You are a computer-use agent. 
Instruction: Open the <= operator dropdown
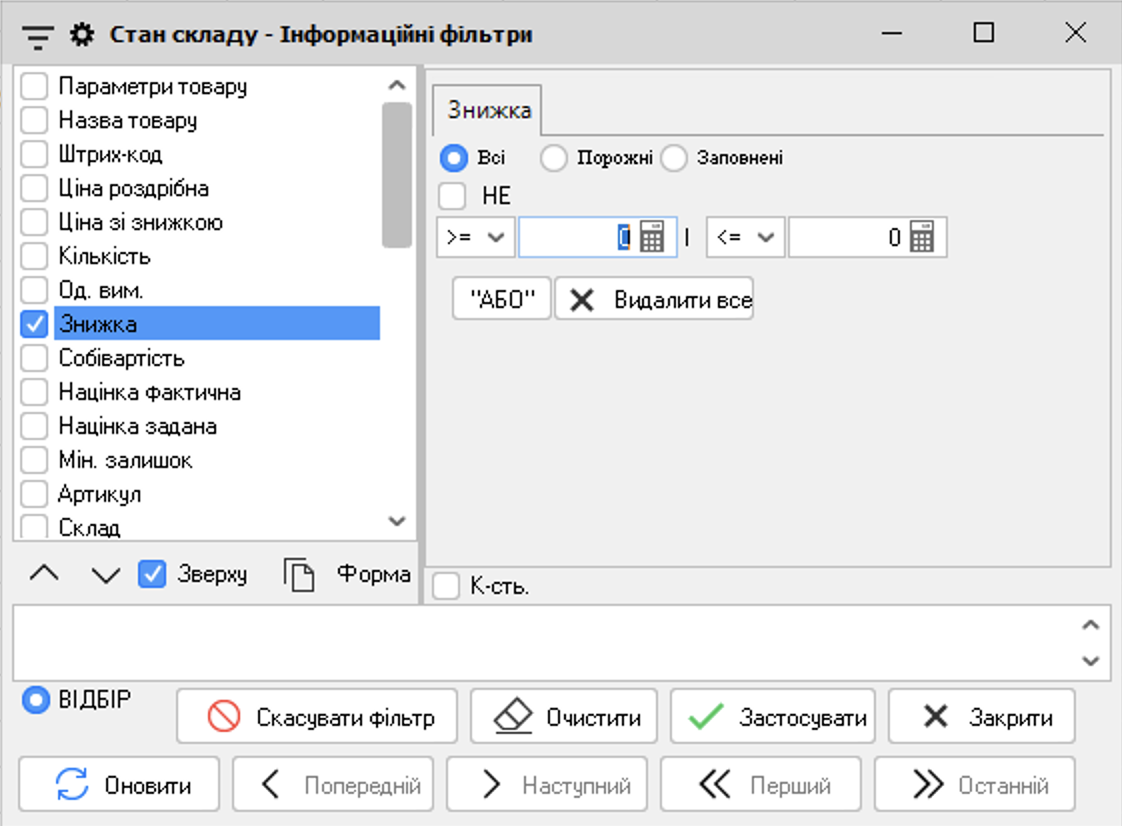coord(745,238)
